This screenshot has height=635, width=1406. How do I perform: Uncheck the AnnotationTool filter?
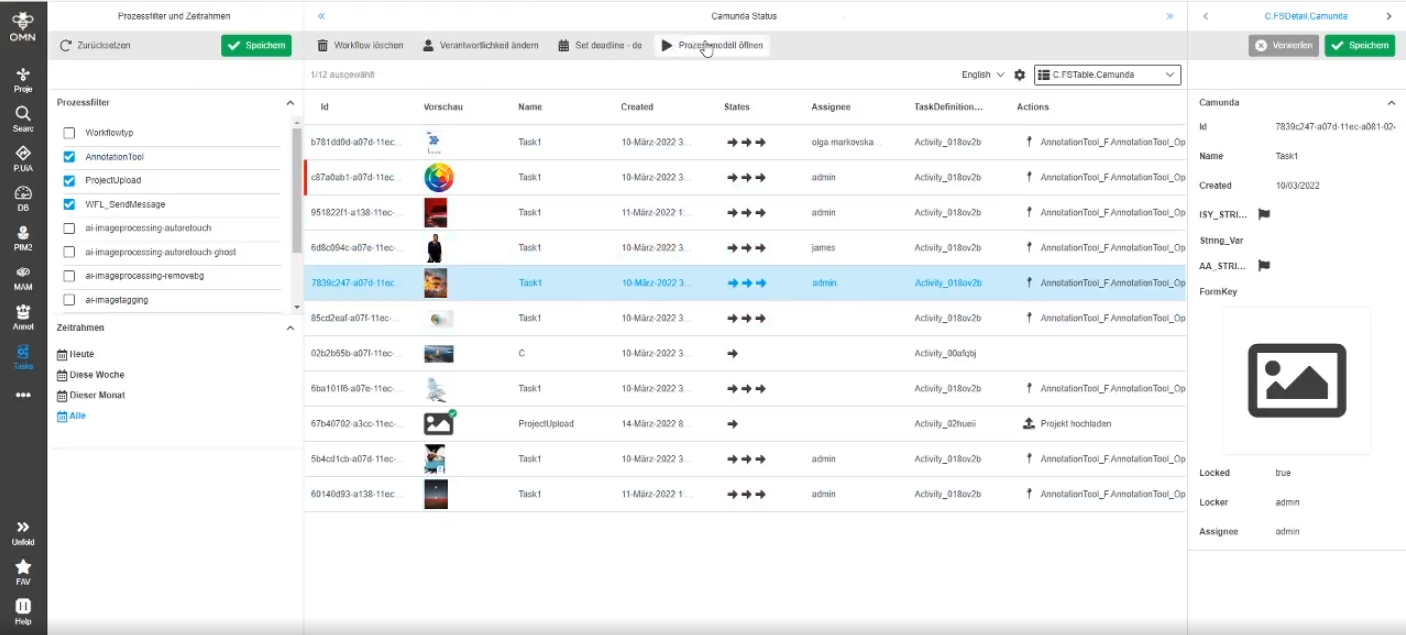coord(69,157)
